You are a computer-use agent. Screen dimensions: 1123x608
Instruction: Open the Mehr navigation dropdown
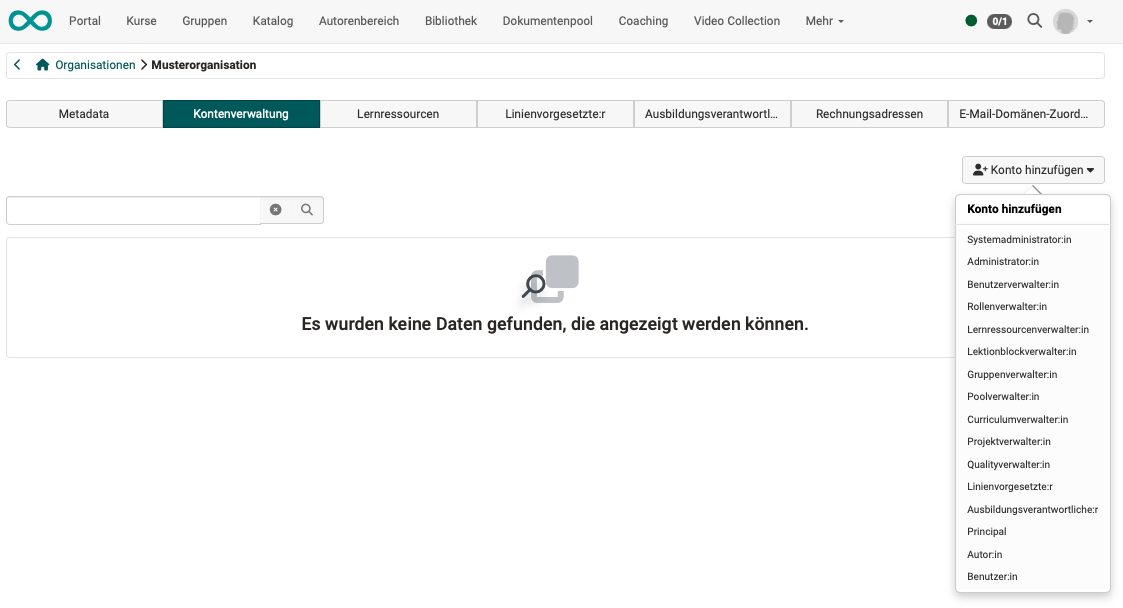pos(824,20)
